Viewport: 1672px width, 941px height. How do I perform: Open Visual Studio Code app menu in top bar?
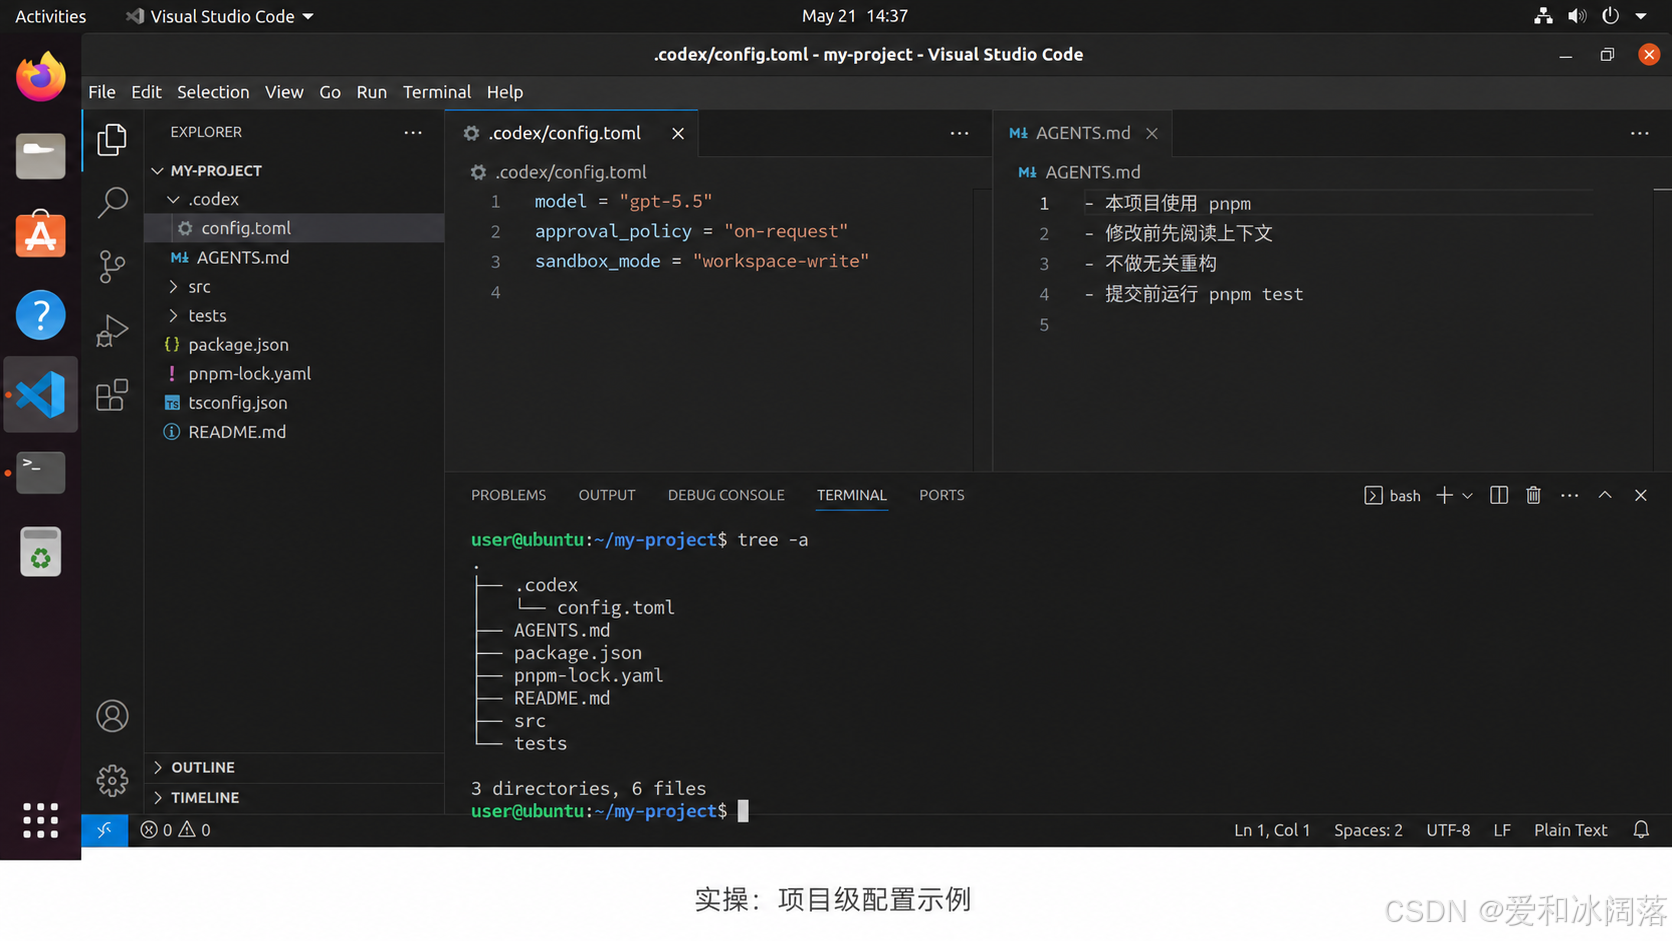pyautogui.click(x=219, y=16)
